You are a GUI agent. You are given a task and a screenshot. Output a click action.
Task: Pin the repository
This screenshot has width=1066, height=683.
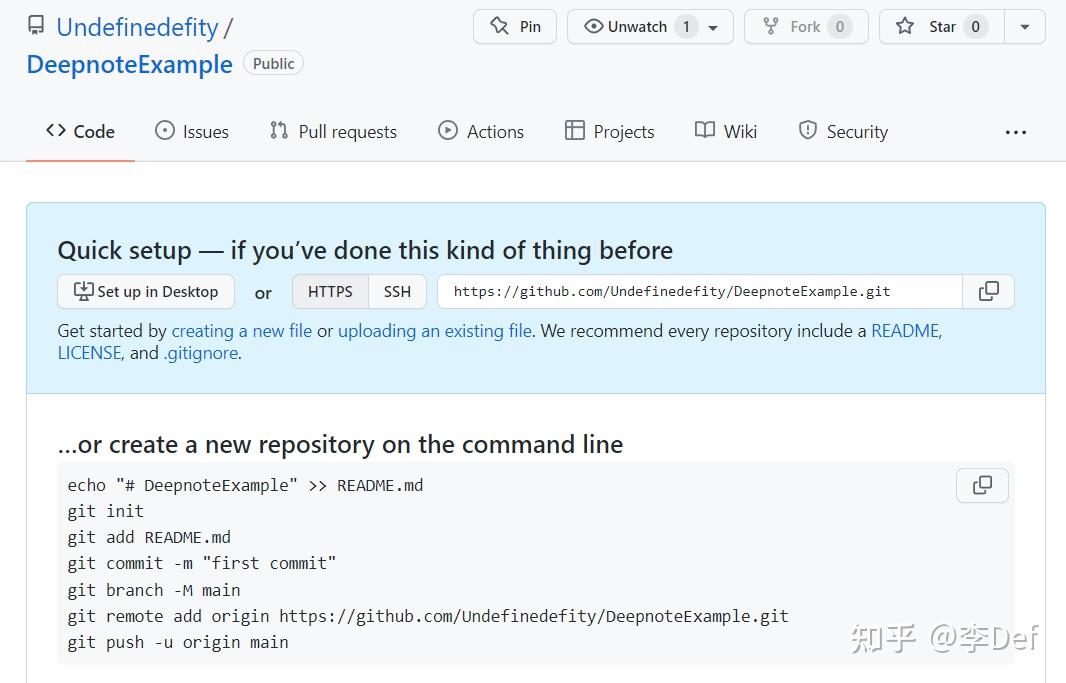514,26
